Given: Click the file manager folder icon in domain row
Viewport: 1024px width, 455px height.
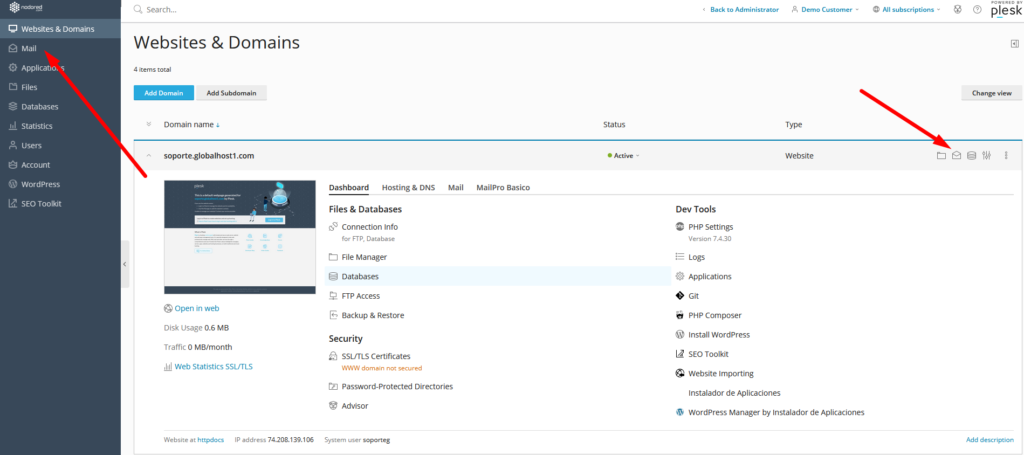Looking at the screenshot, I should 941,155.
